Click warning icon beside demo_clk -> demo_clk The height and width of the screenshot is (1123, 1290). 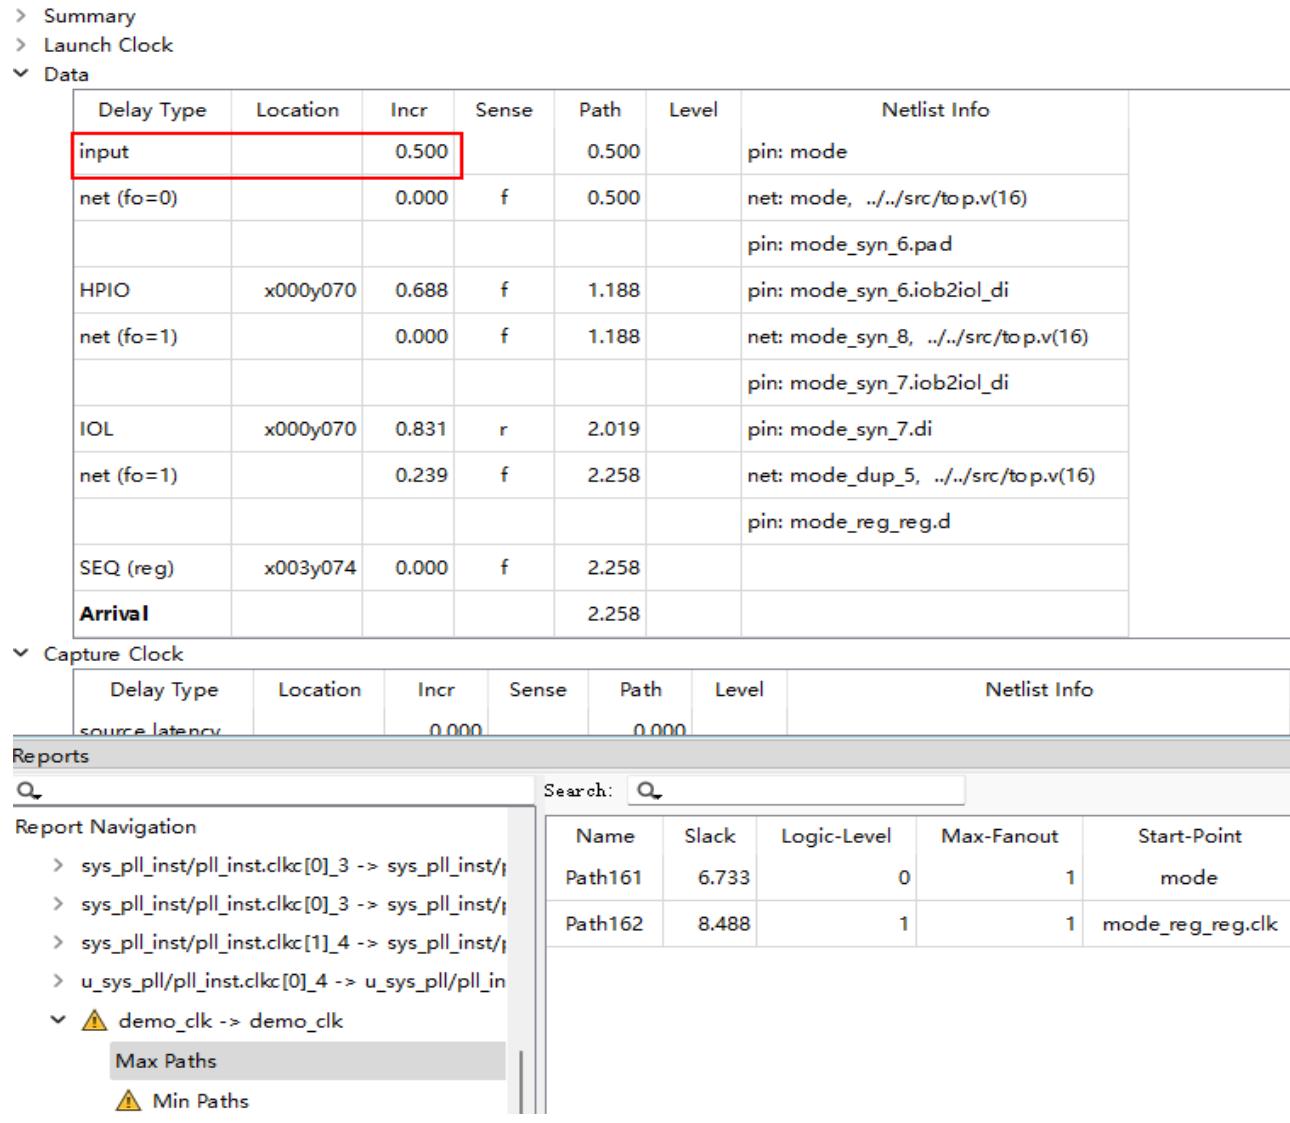[x=95, y=1021]
